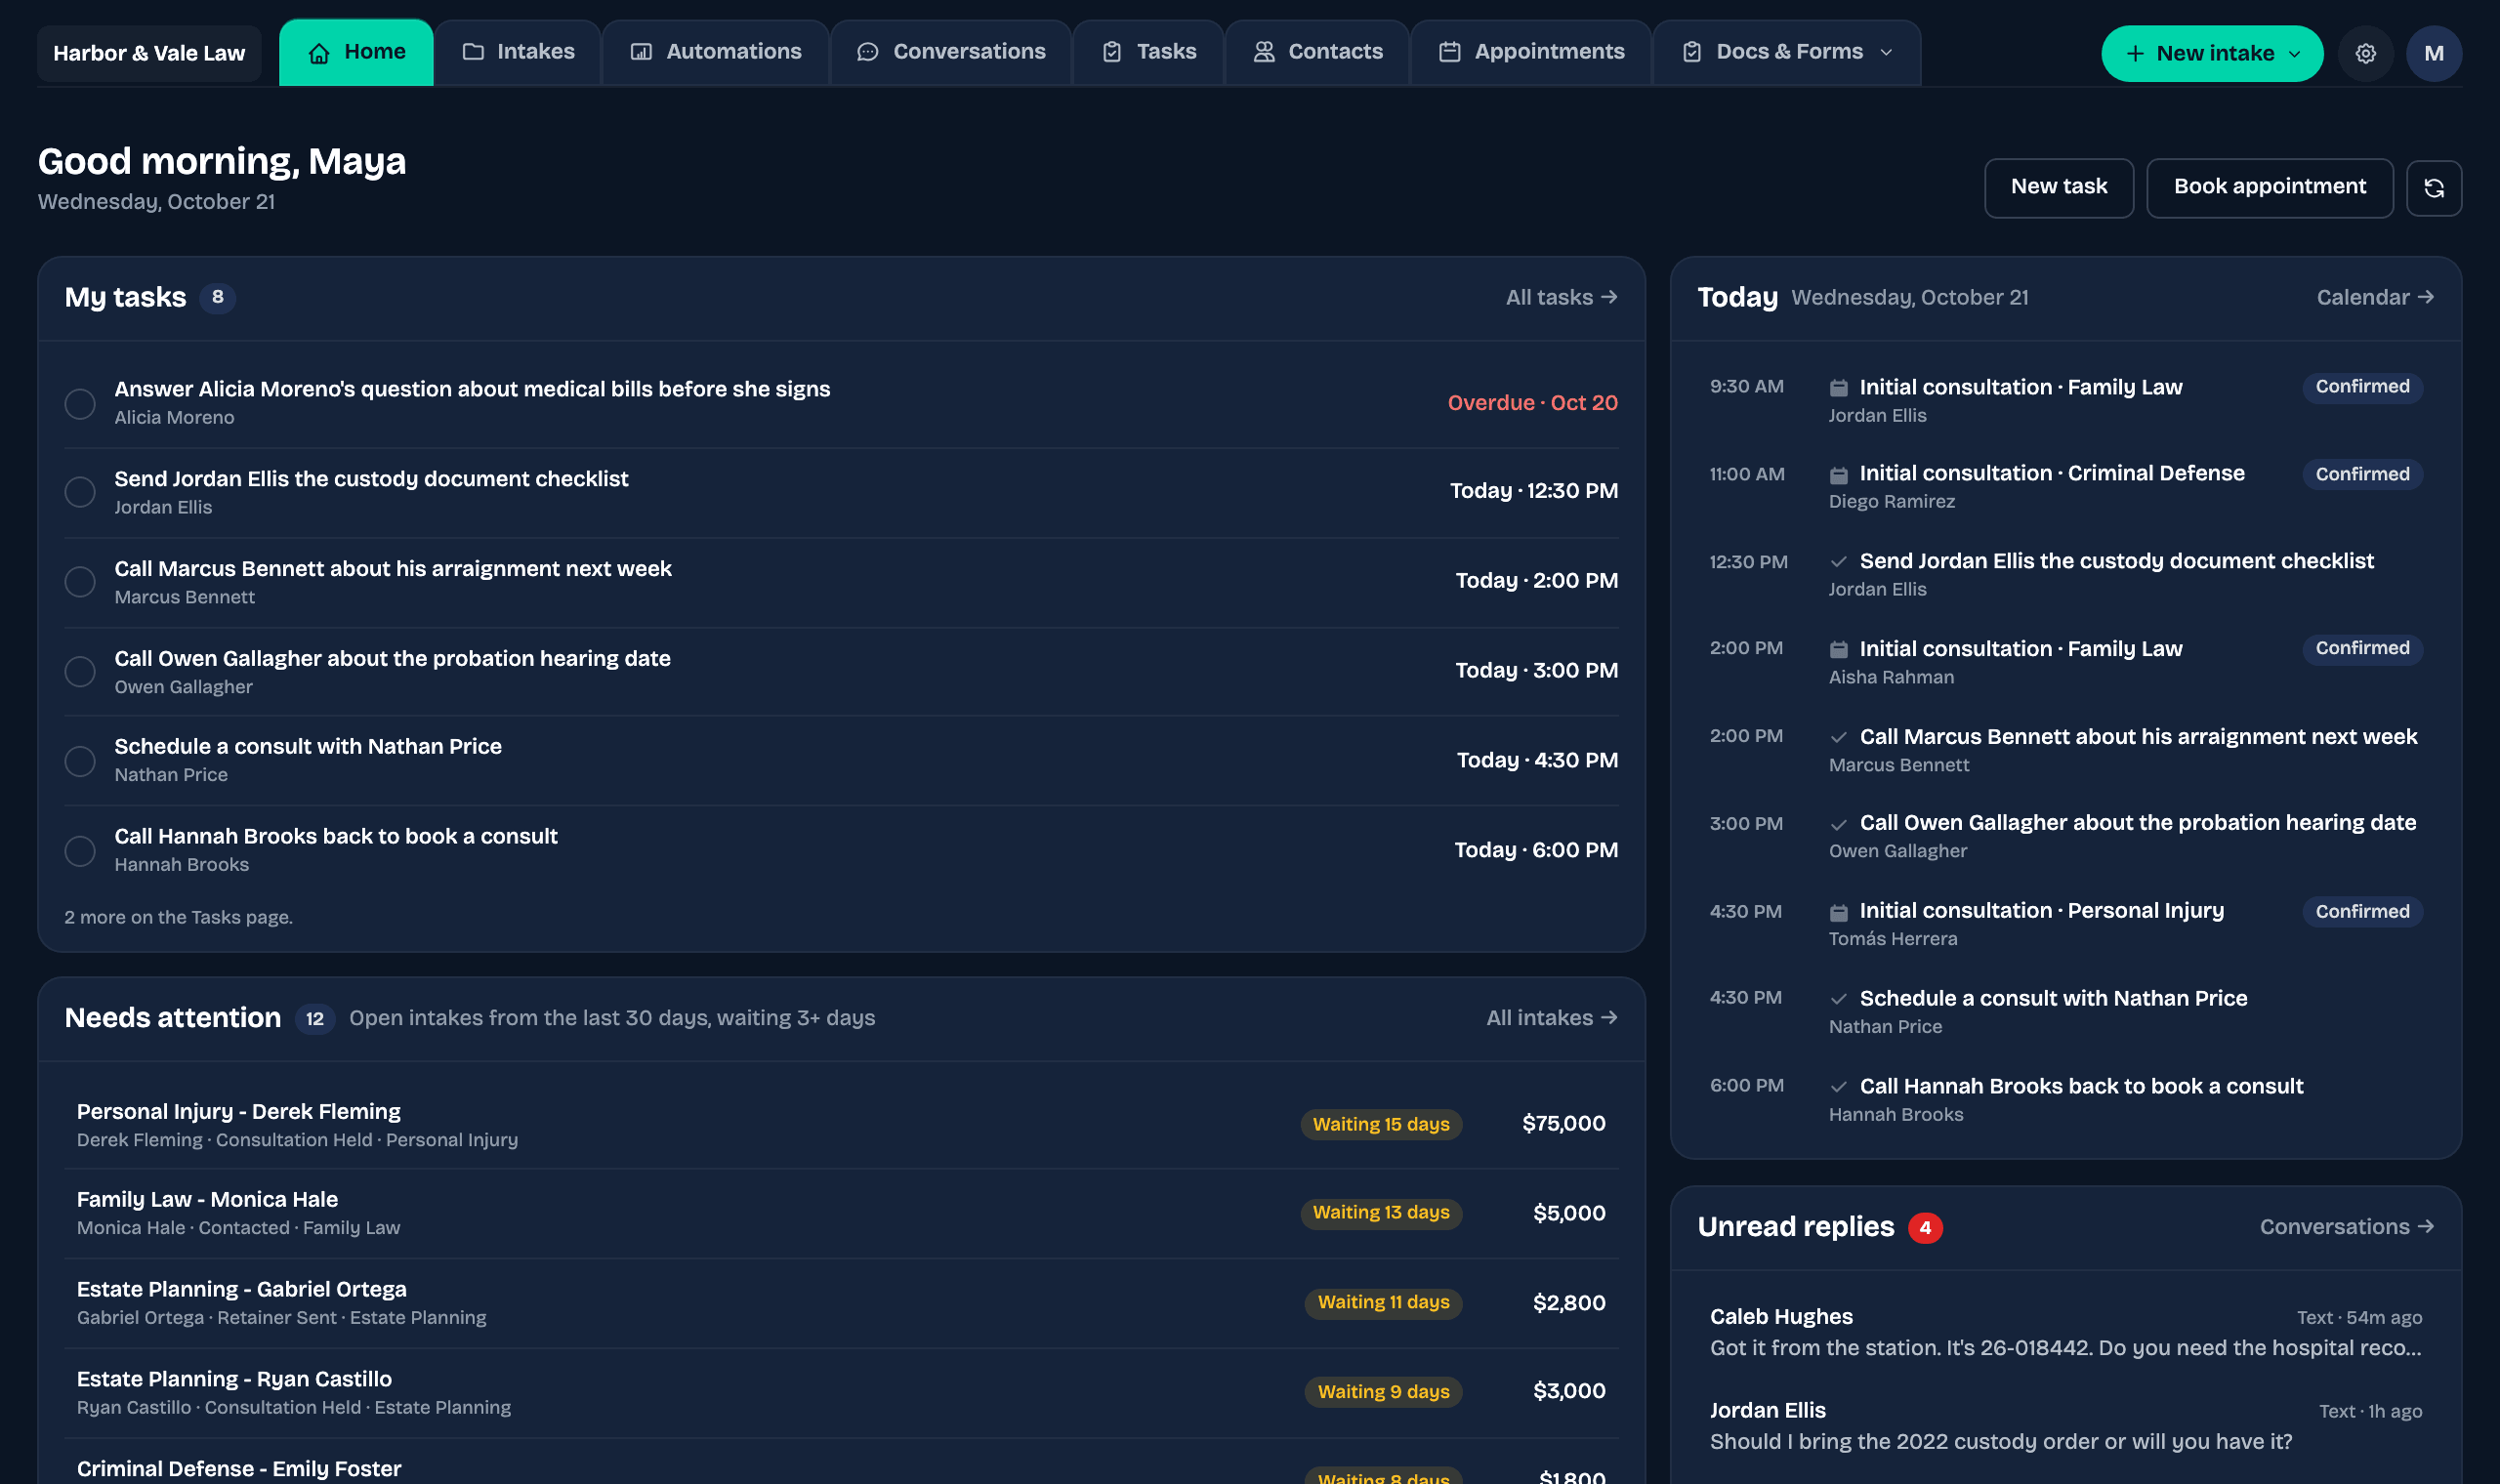Click checkmark icon next to Schedule consult Nathan Price

coord(1838,998)
